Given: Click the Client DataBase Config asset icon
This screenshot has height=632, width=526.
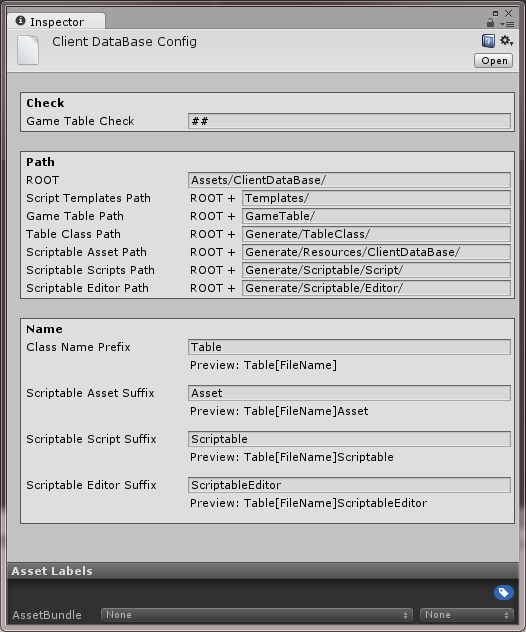Looking at the screenshot, I should [x=28, y=50].
